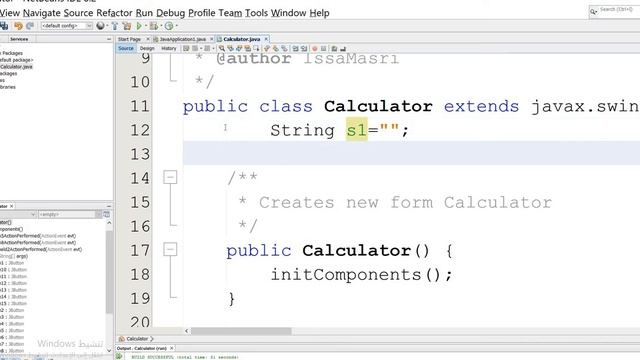
Task: Click Navigator scrollbar down arrow
Action: click(x=109, y=350)
